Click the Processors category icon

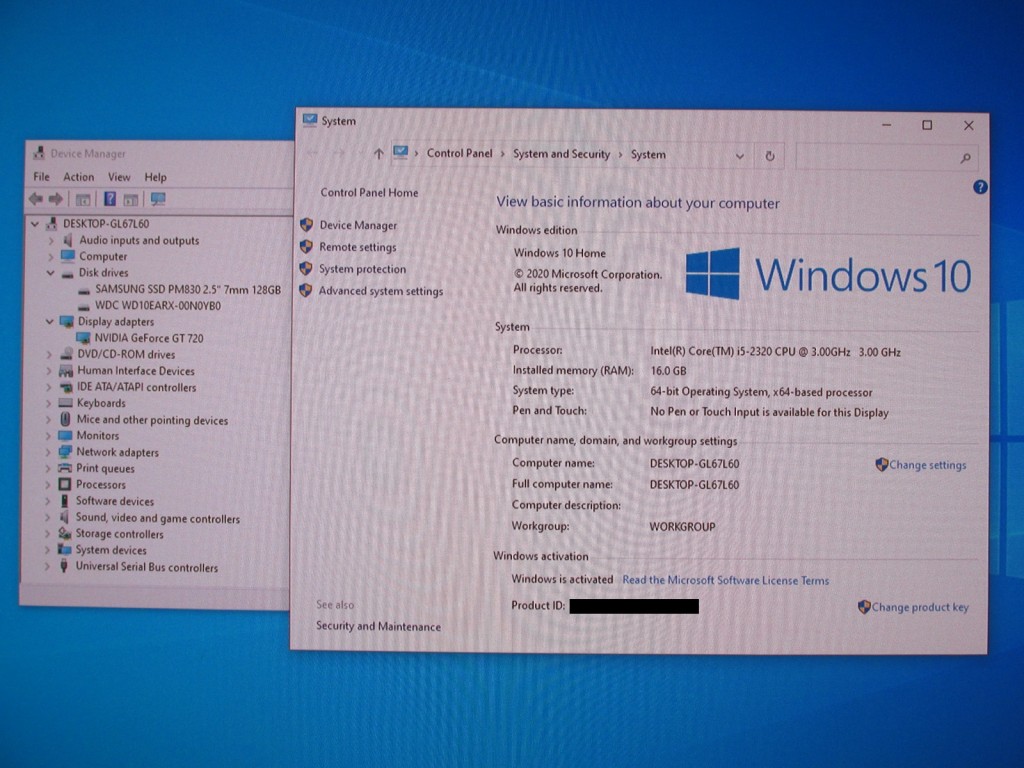click(65, 484)
